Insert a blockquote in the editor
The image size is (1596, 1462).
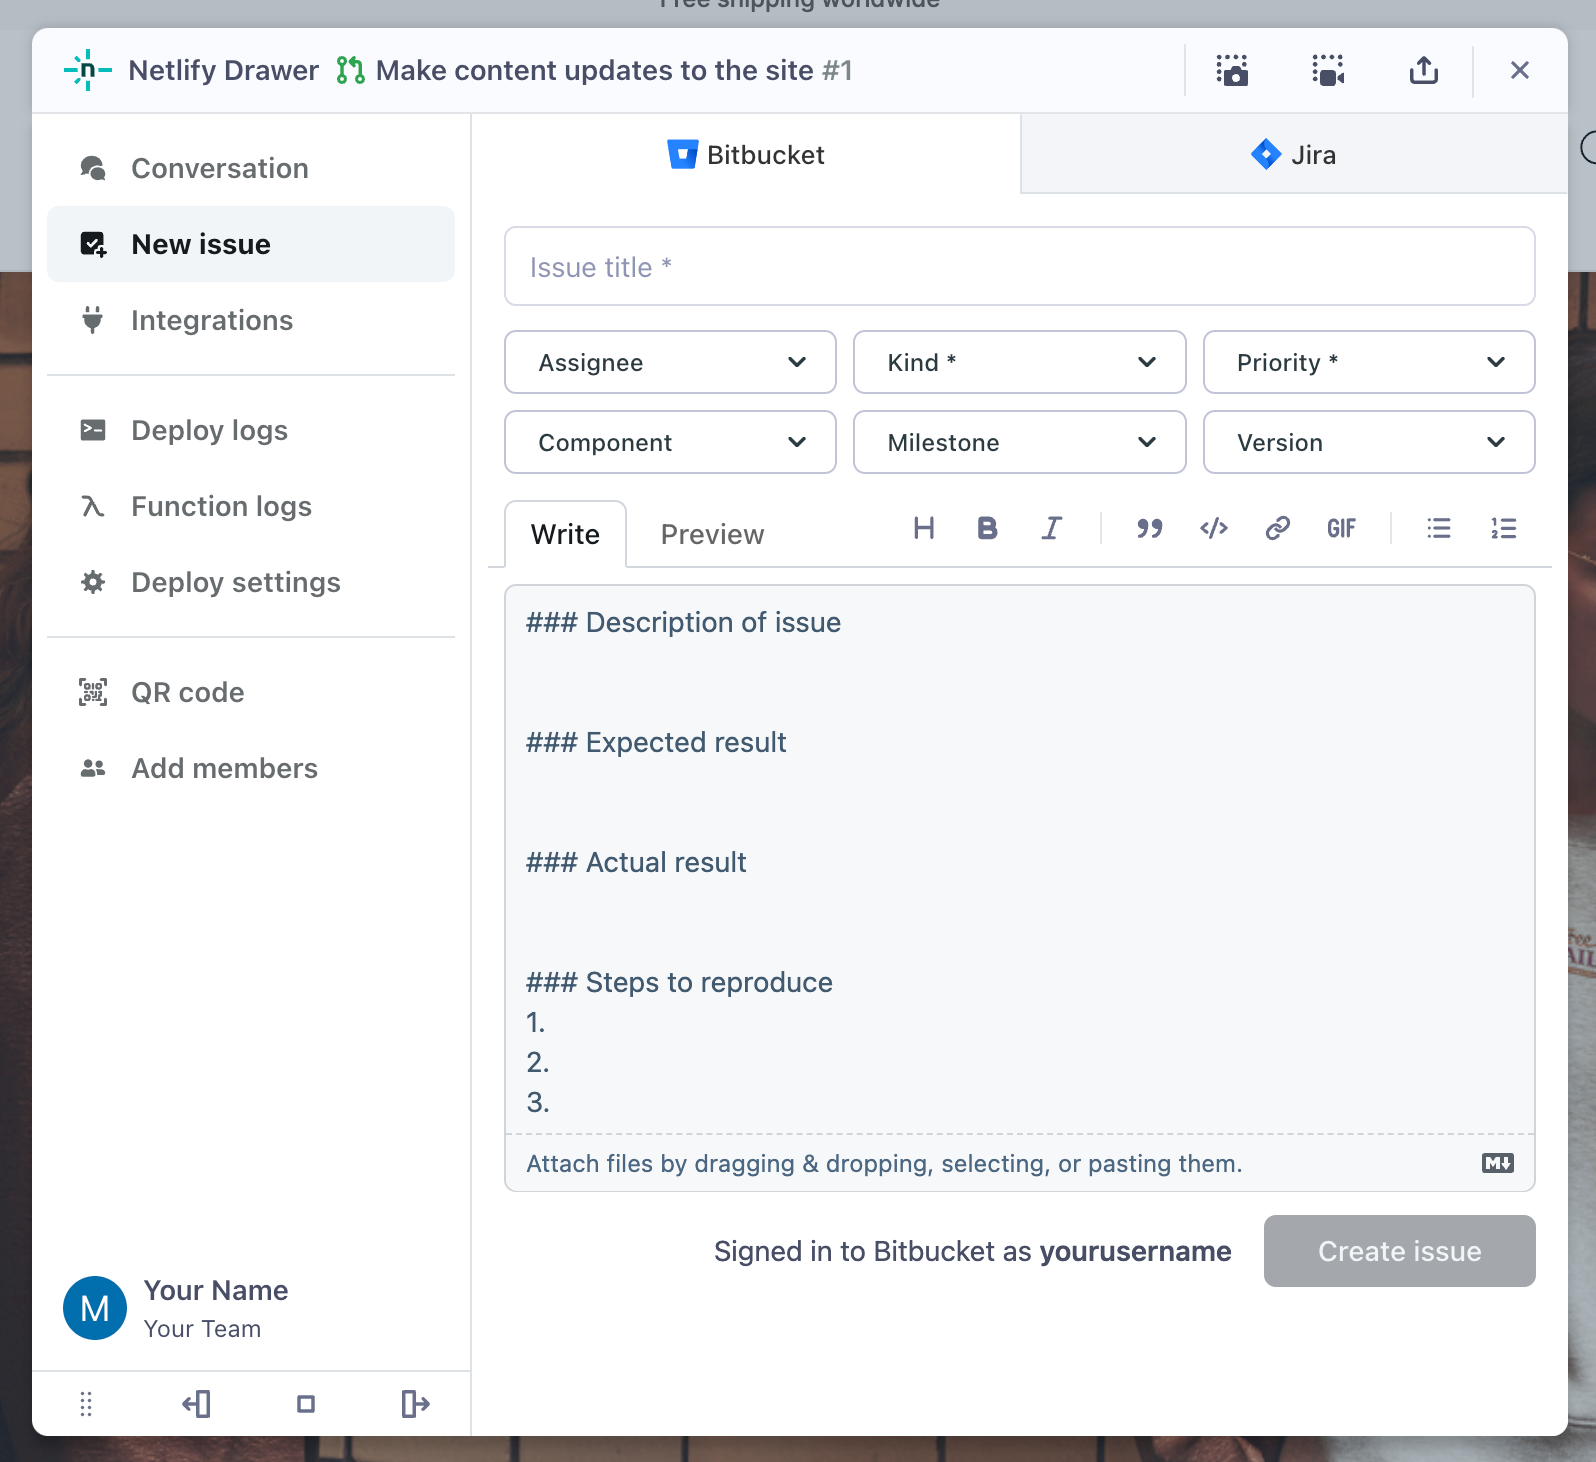point(1149,528)
